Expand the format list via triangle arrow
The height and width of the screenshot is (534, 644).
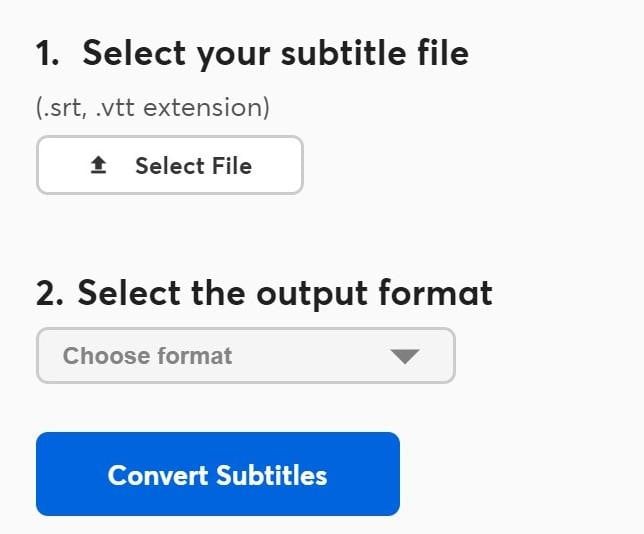pos(404,356)
